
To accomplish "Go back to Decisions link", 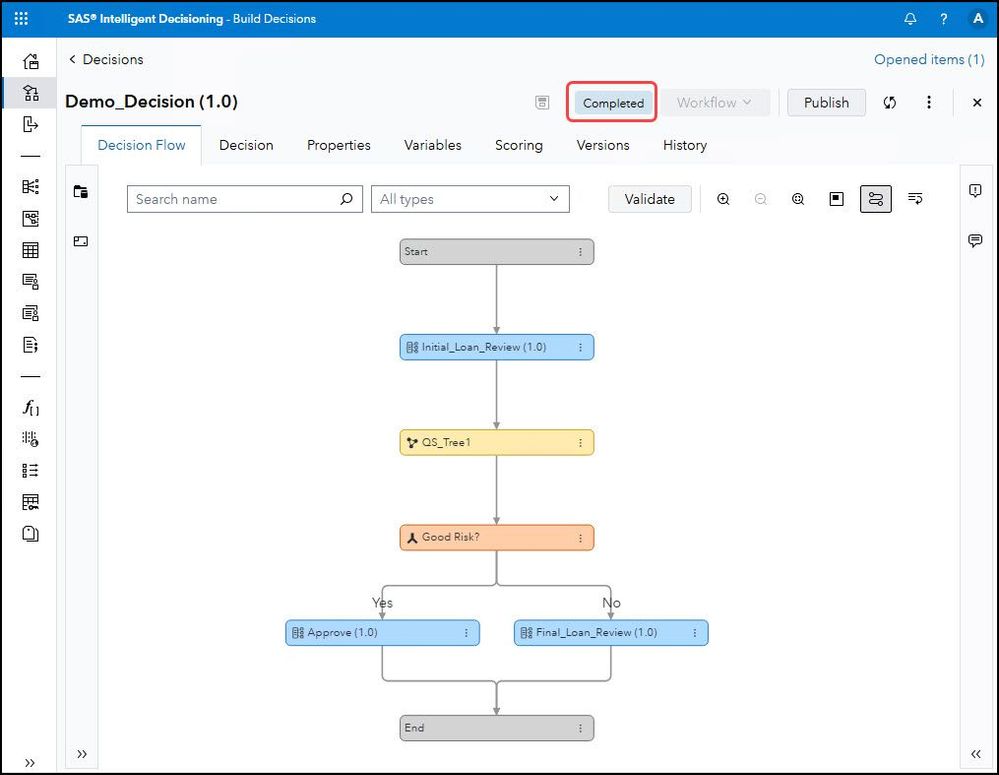I will 106,59.
